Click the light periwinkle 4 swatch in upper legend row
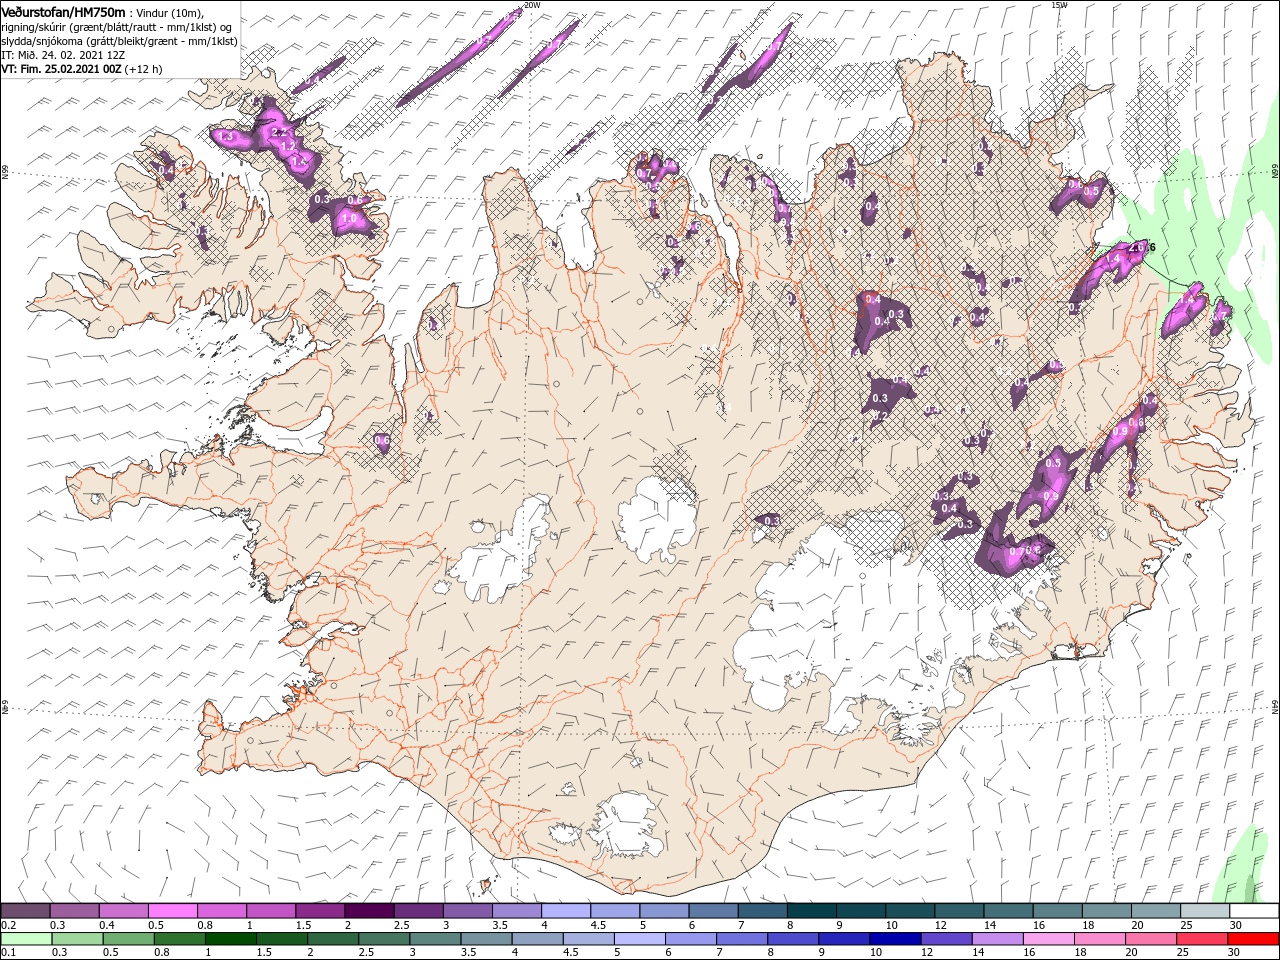This screenshot has width=1280, height=960. coord(566,910)
